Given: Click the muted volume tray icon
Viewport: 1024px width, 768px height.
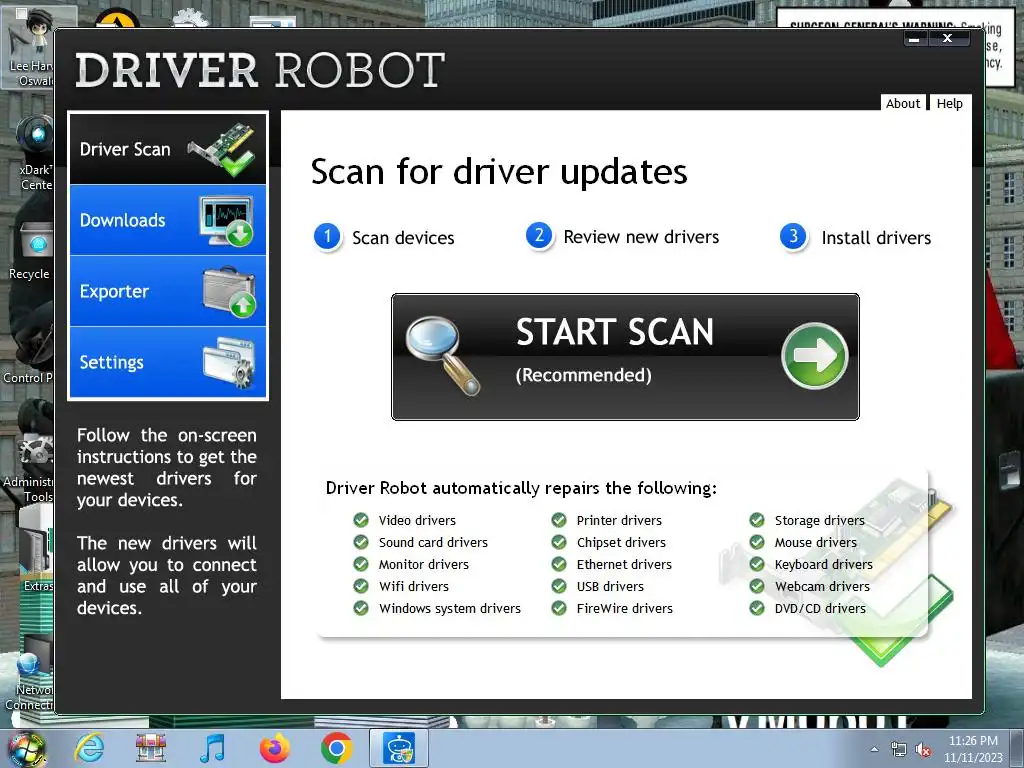Looking at the screenshot, I should point(923,750).
